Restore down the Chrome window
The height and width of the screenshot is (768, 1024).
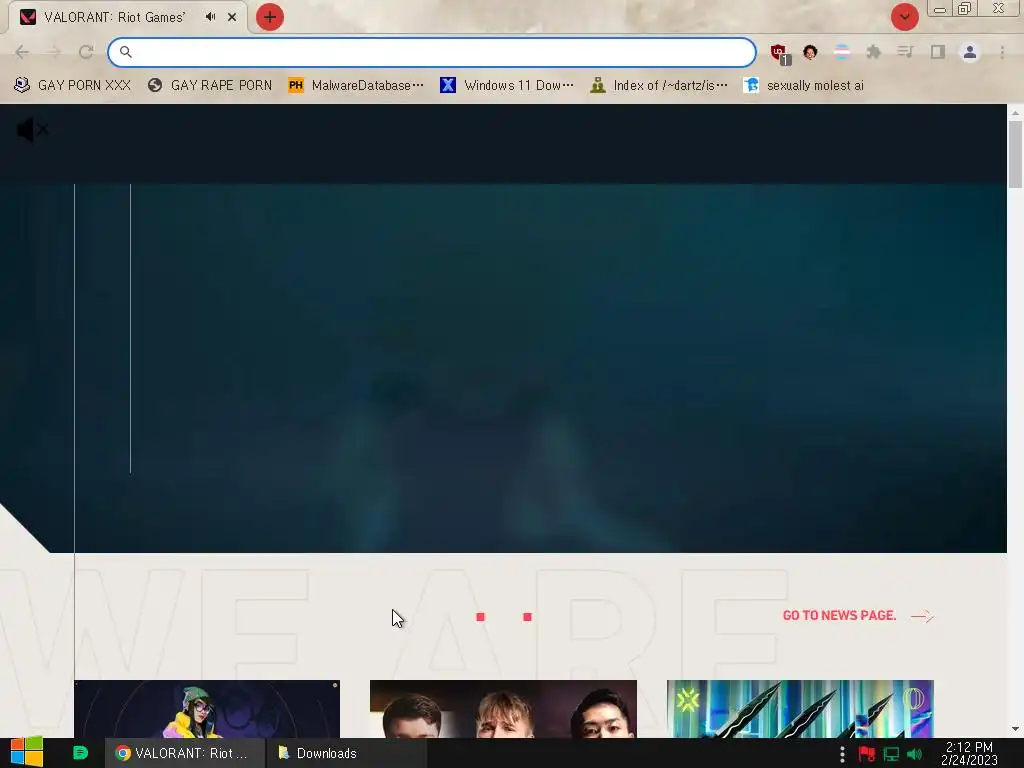point(965,9)
